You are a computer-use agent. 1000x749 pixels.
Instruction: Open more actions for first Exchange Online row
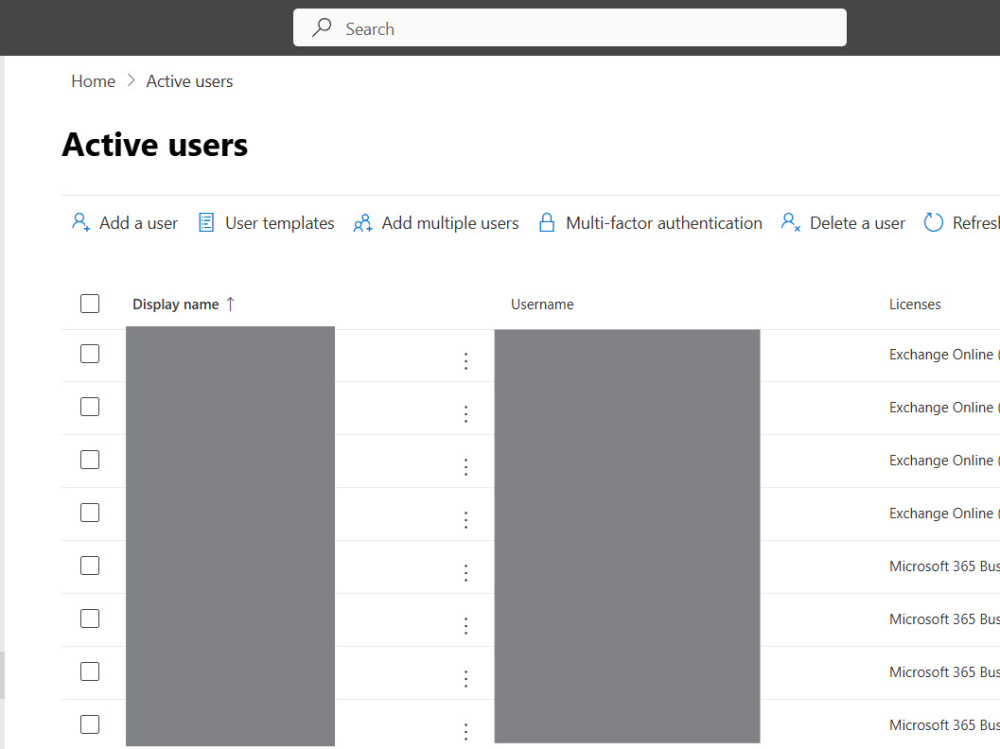(x=466, y=361)
